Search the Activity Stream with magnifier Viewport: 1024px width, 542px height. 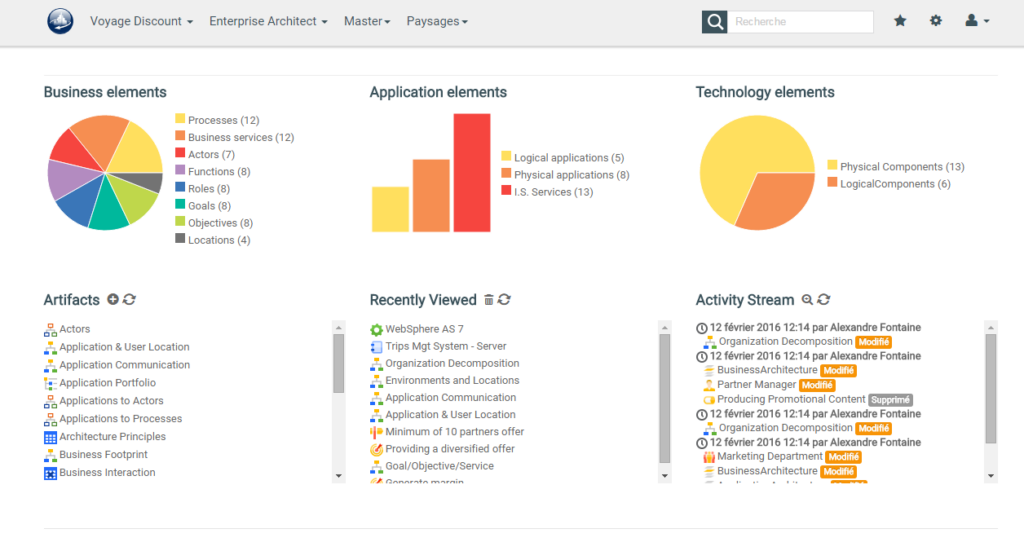(x=807, y=300)
